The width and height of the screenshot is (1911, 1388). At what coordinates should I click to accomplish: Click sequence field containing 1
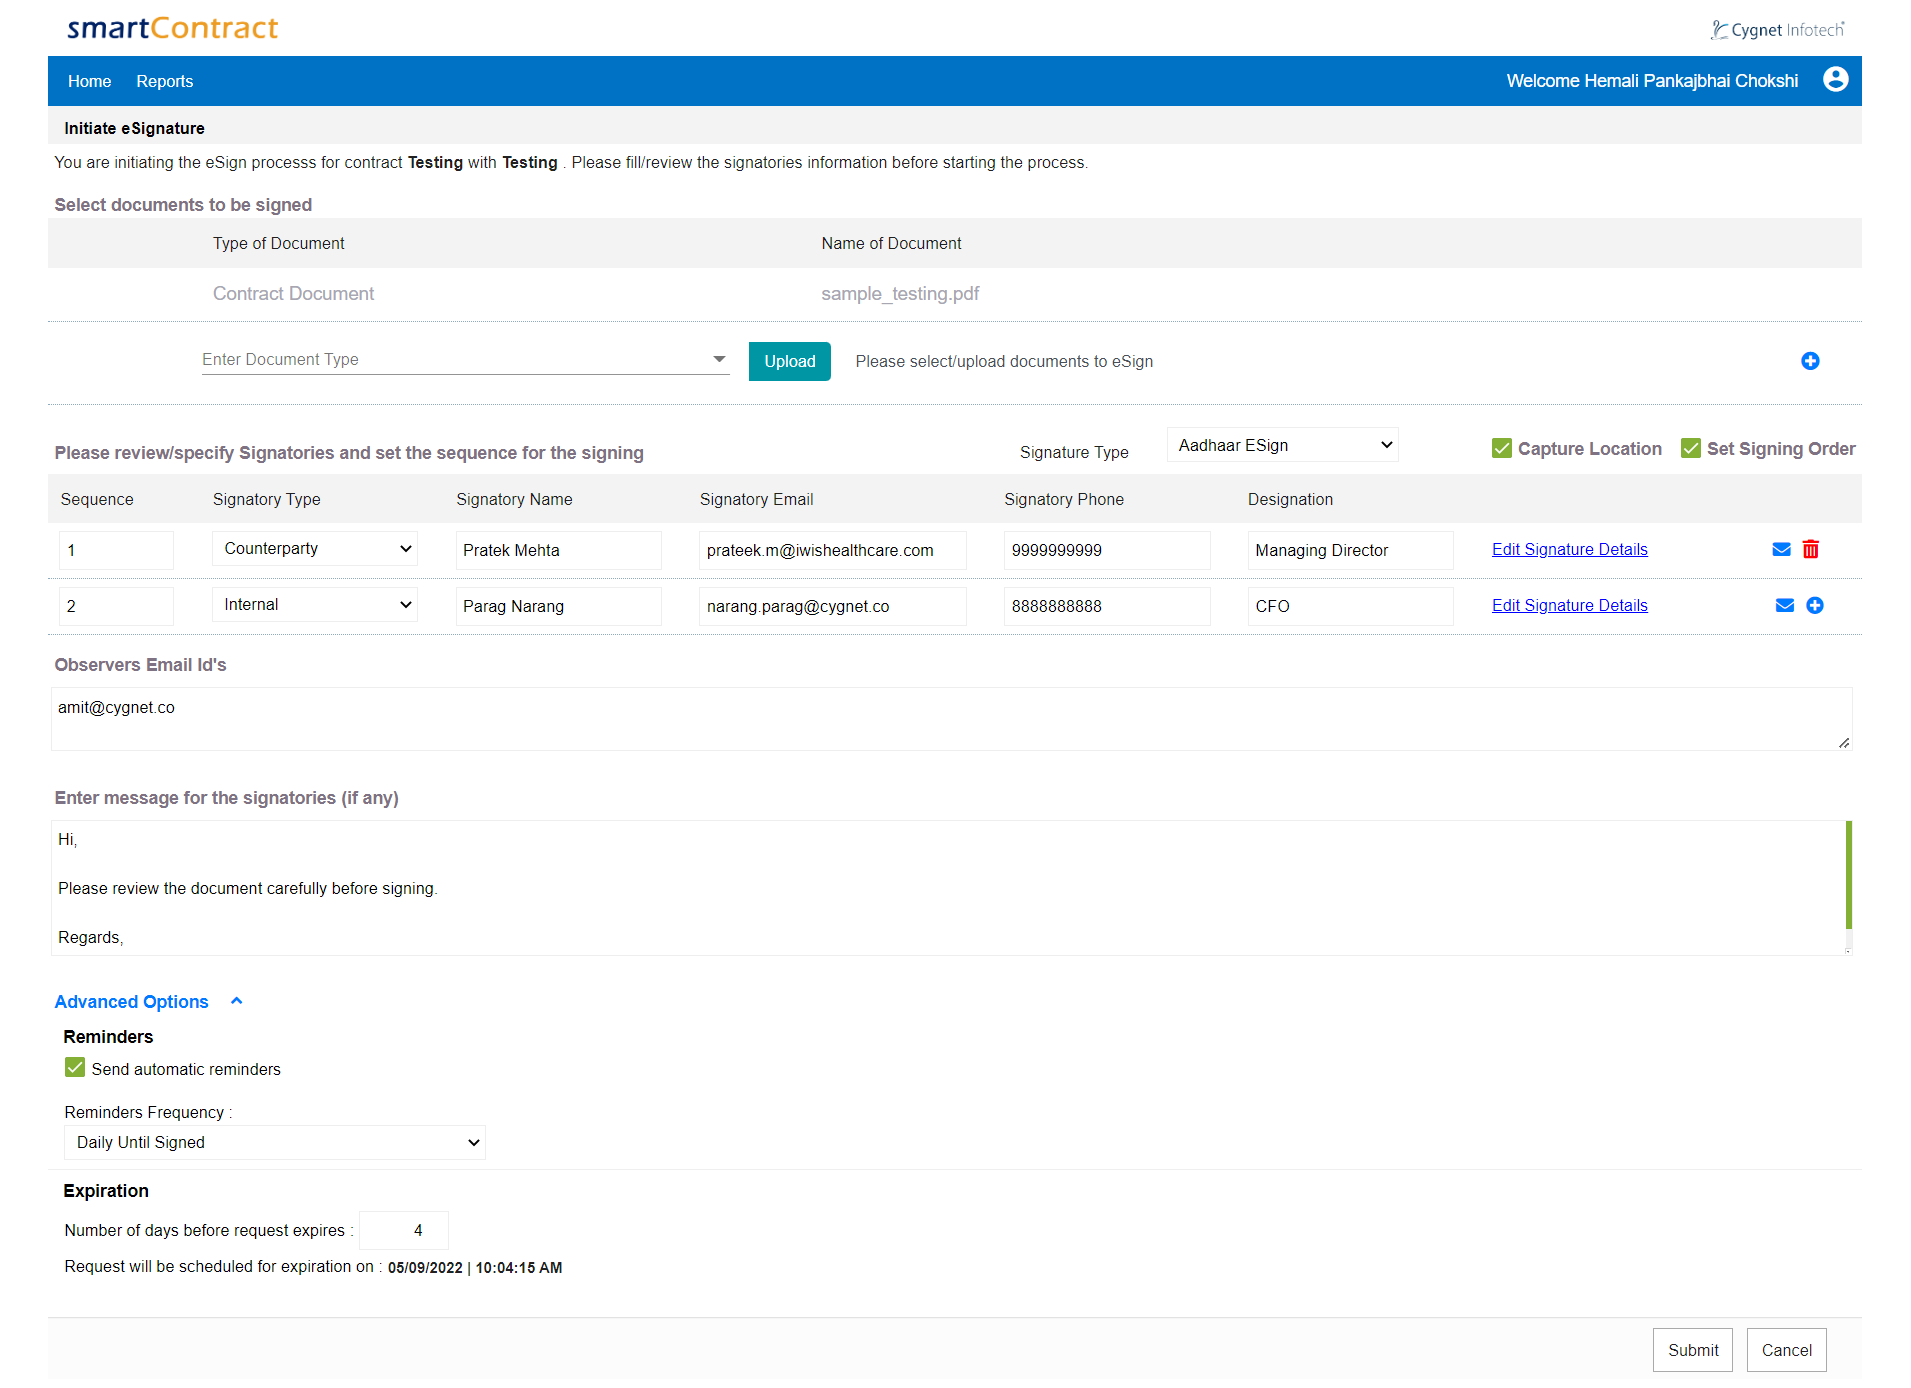[116, 550]
